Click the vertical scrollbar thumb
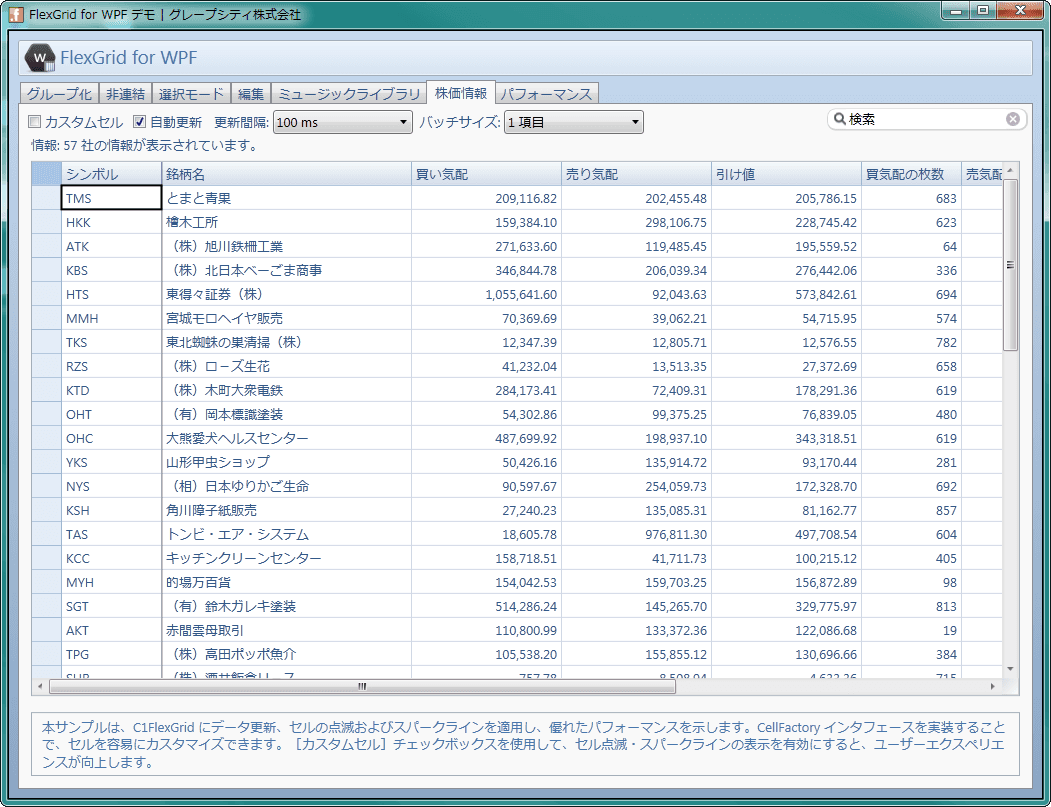This screenshot has width=1051, height=807. [x=1010, y=265]
